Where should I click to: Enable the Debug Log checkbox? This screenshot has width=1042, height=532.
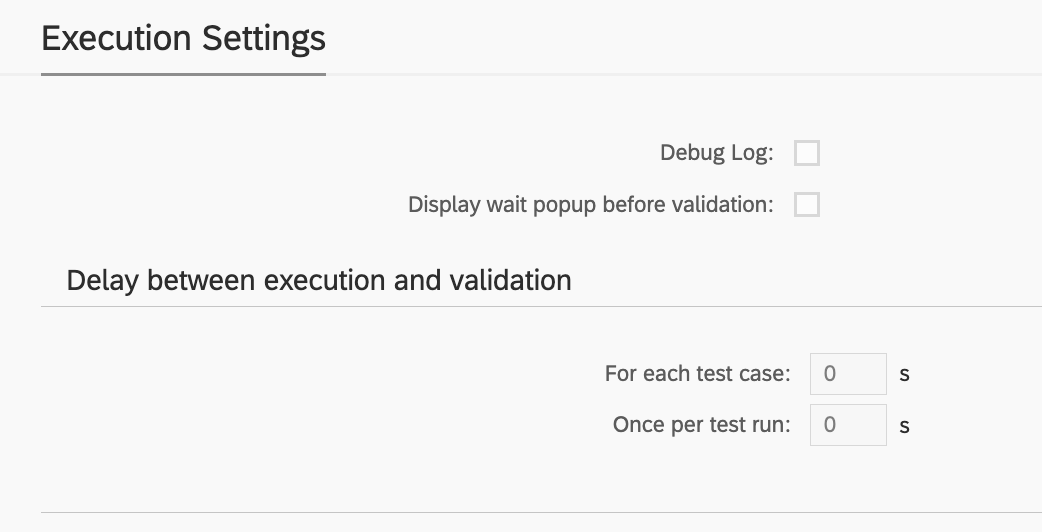[x=806, y=153]
